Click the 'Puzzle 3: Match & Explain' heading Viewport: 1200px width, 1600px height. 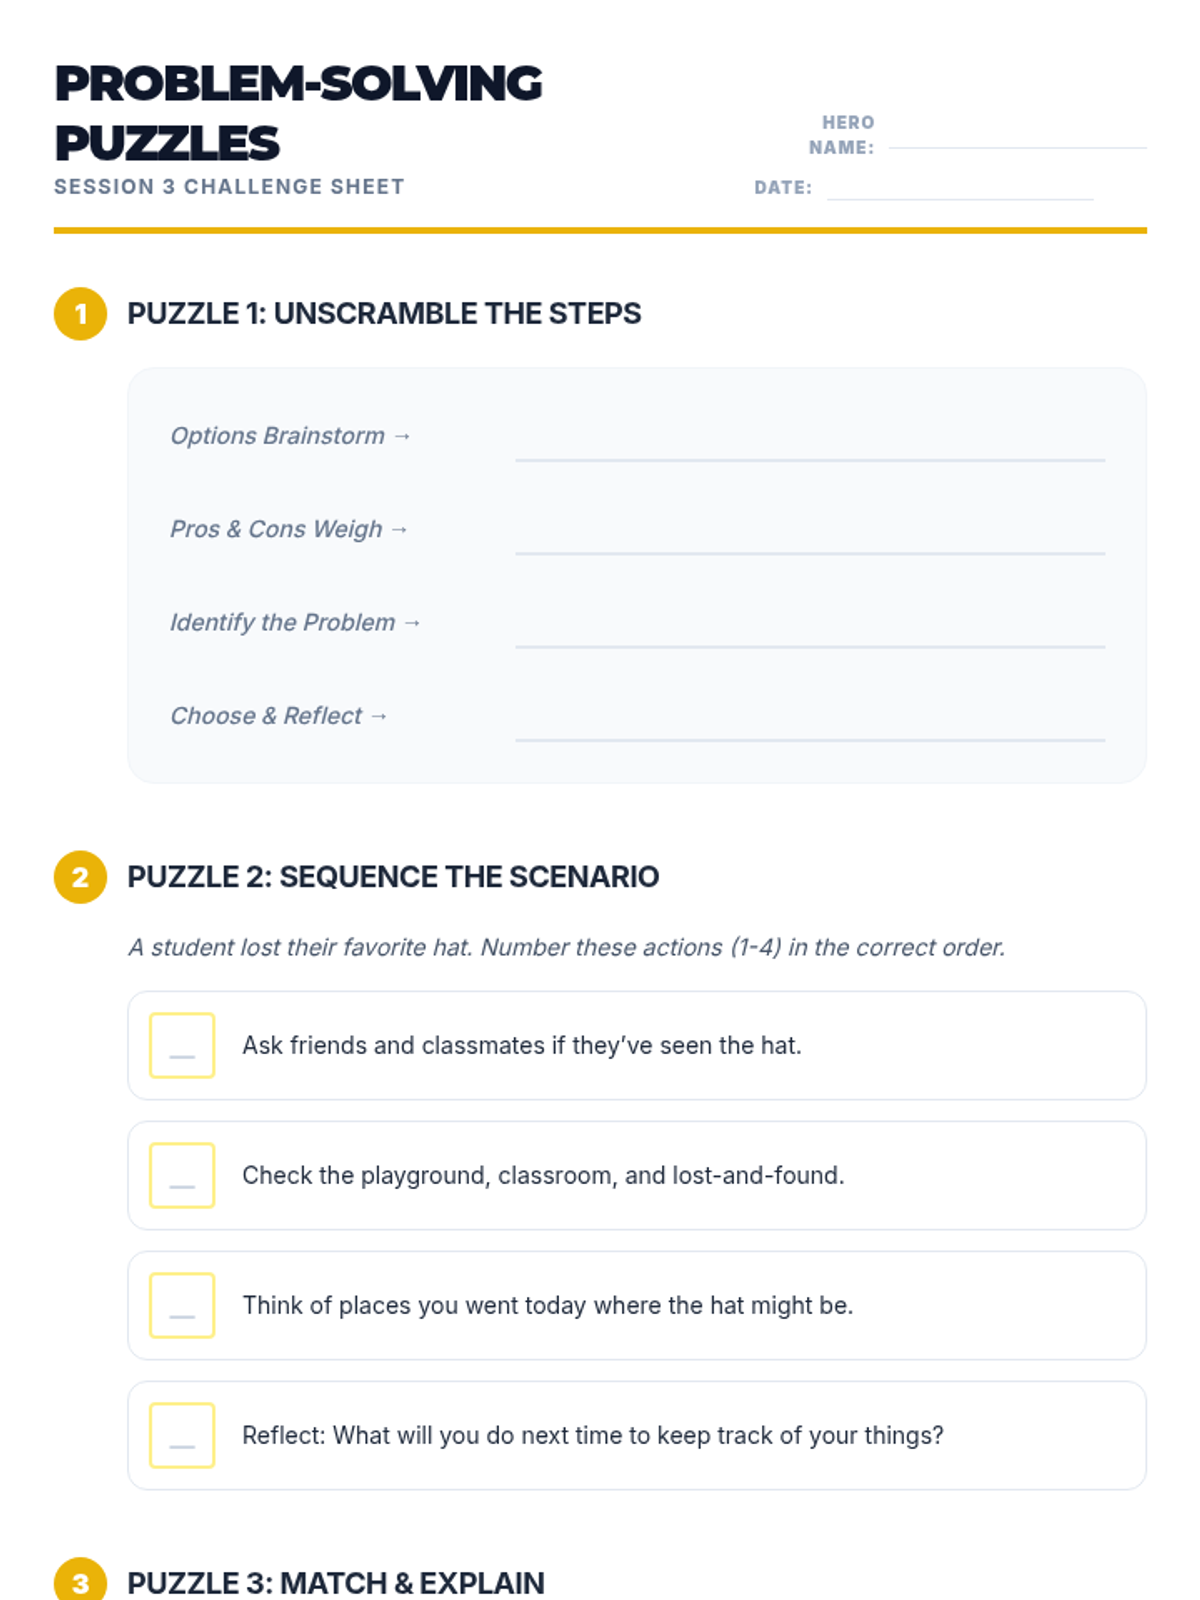pos(336,1583)
